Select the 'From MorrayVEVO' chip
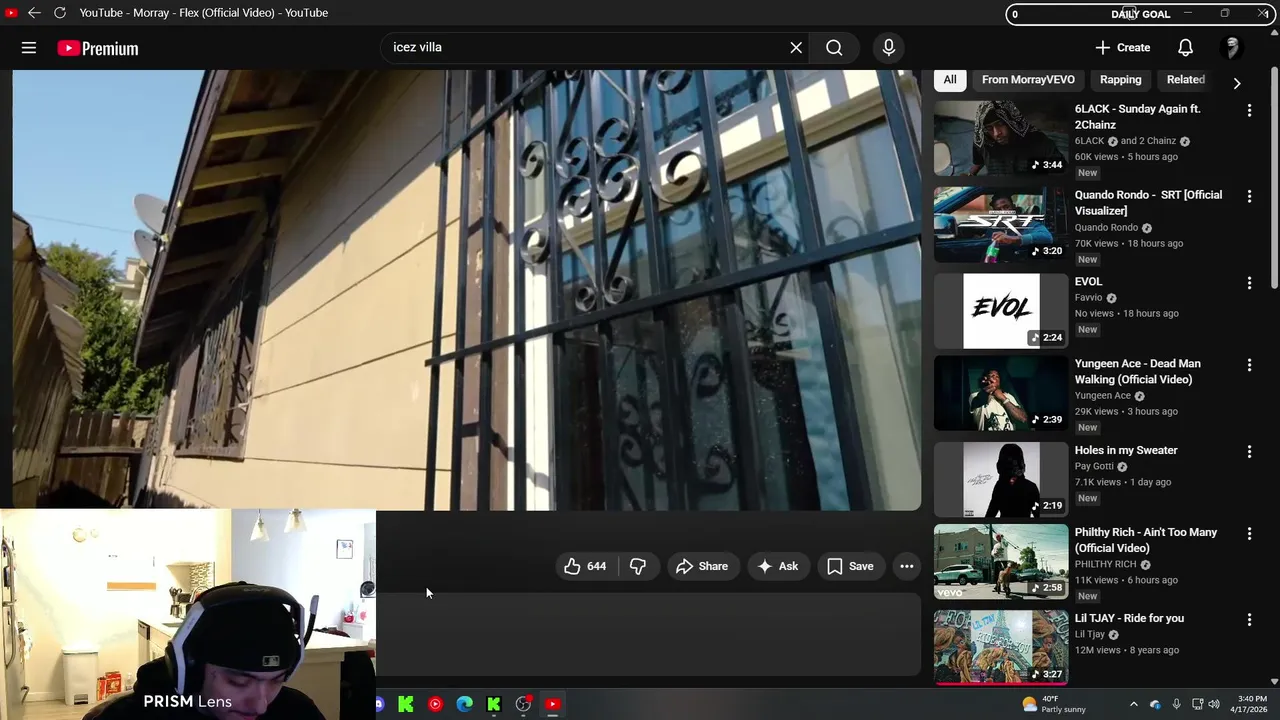Screen dimensions: 1280x720 click(x=1028, y=79)
